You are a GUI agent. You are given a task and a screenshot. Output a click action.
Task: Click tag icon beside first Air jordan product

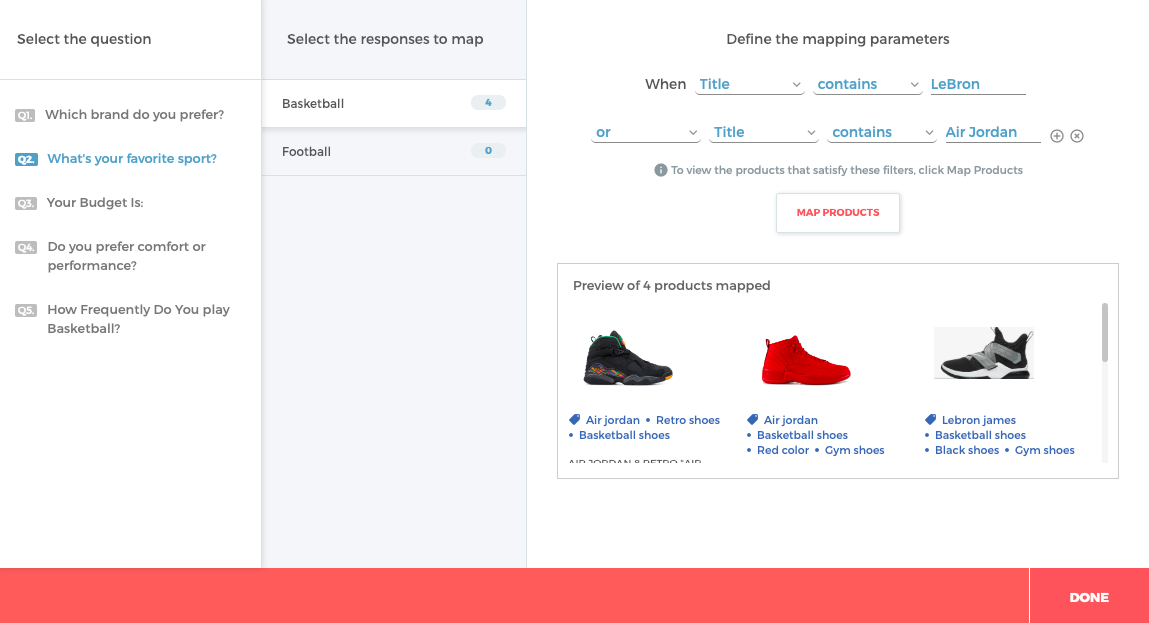[x=574, y=420]
